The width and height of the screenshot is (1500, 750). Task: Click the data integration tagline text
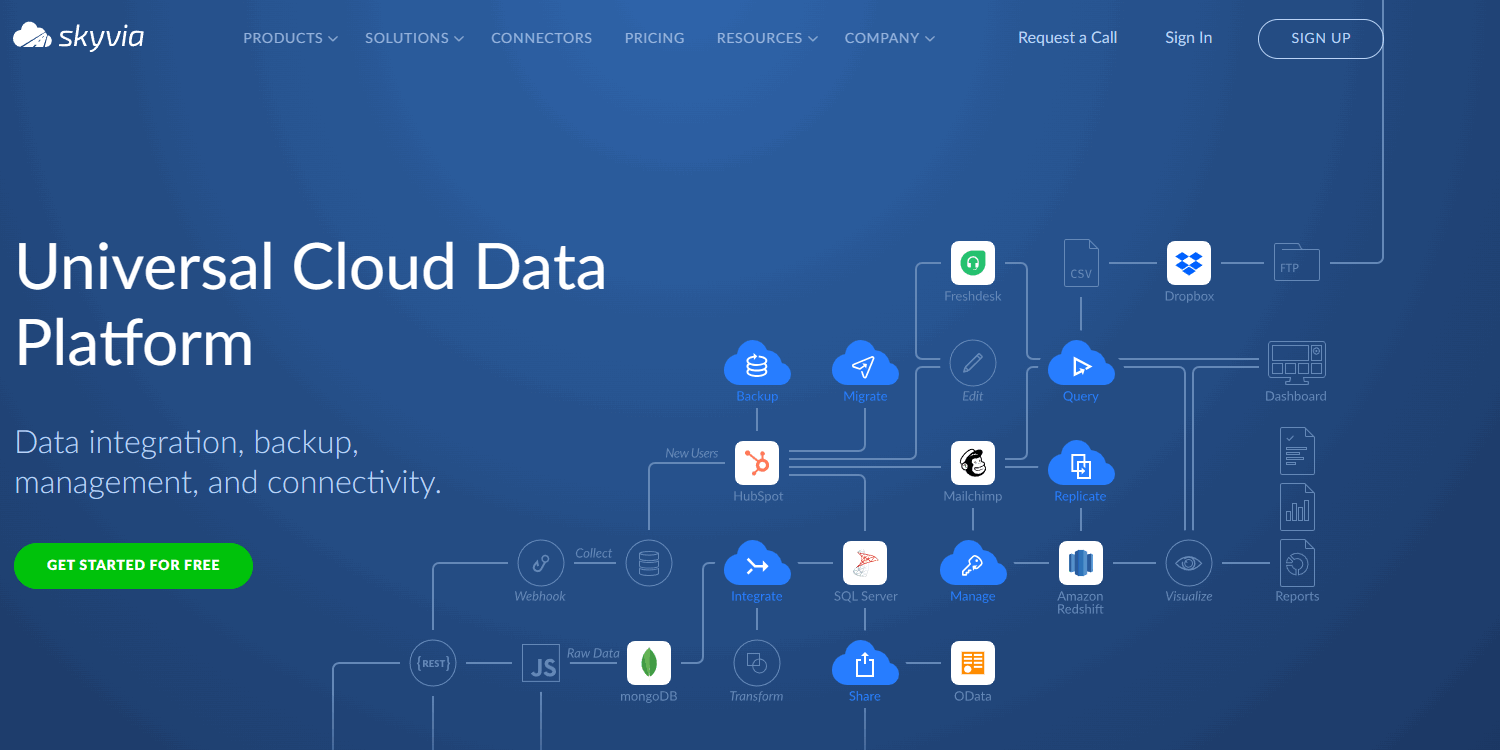click(227, 462)
